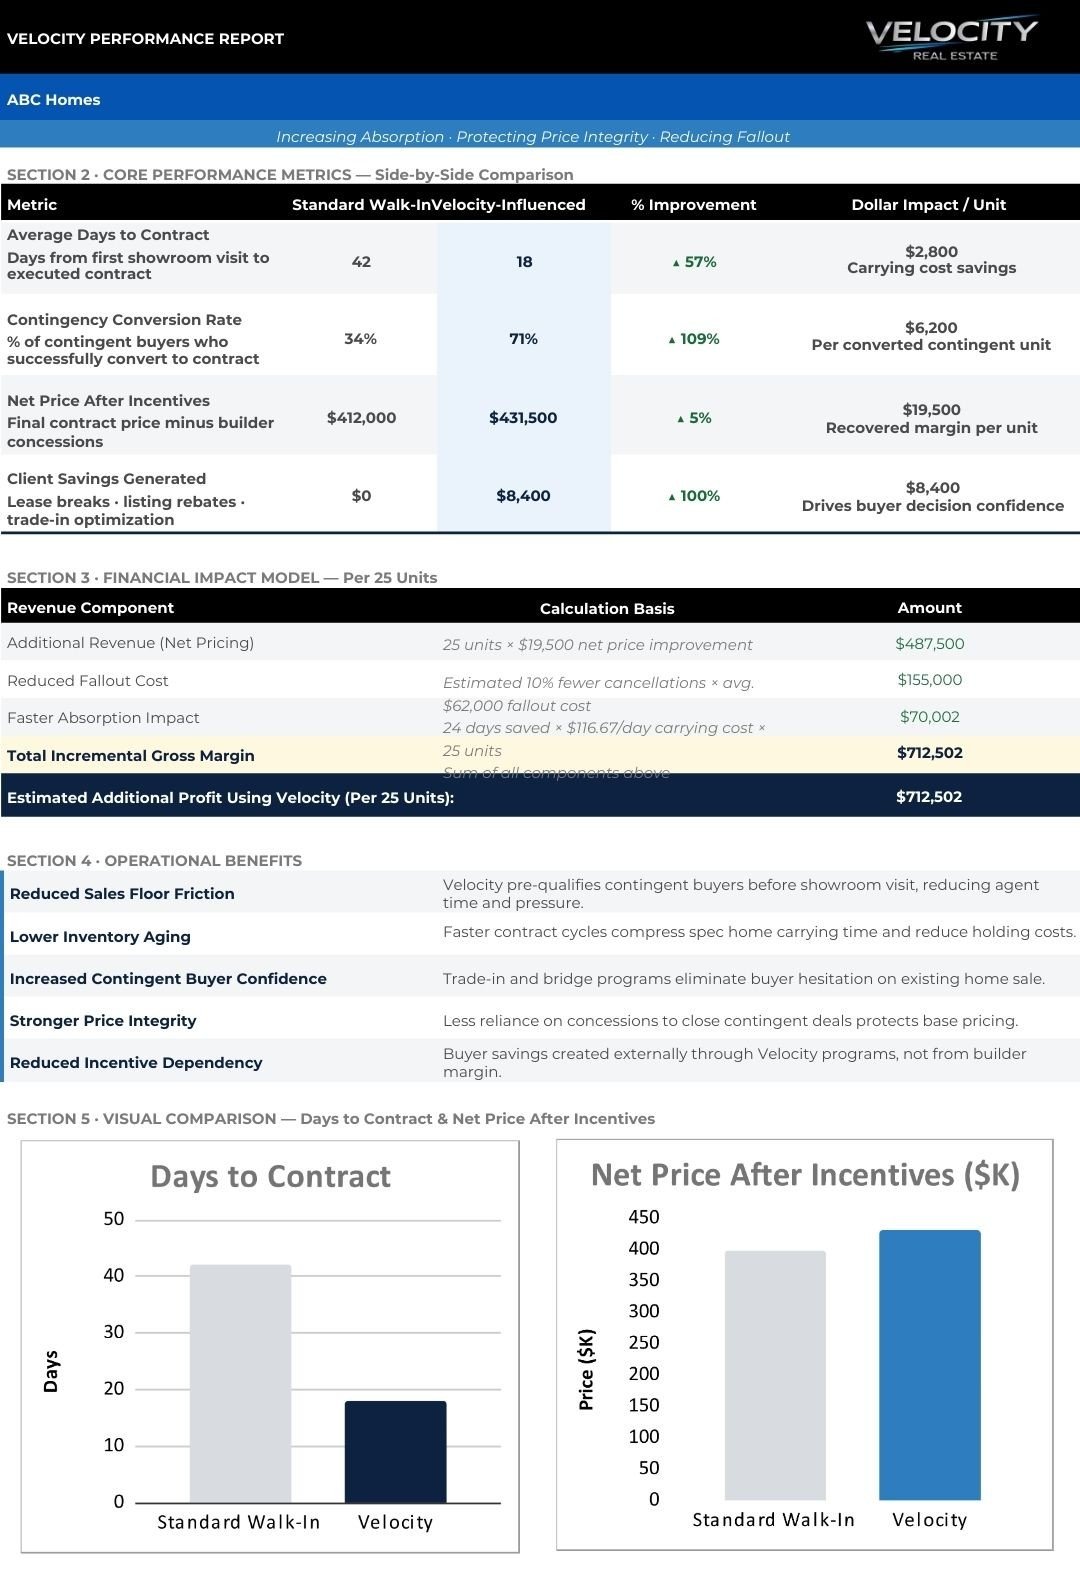This screenshot has height=1583, width=1080.
Task: Select the Dollar Impact / Unit column header
Action: [928, 204]
